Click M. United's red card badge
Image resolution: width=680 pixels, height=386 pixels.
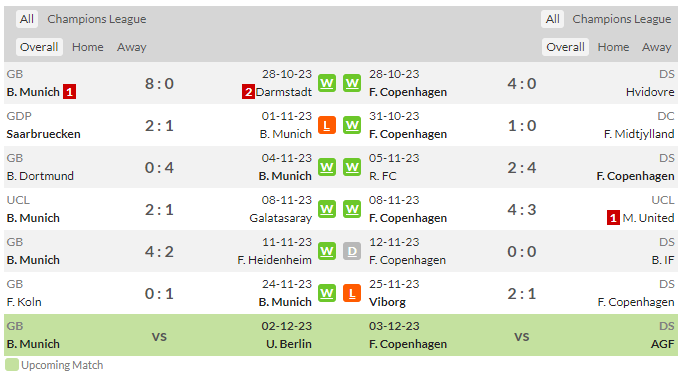coord(613,218)
